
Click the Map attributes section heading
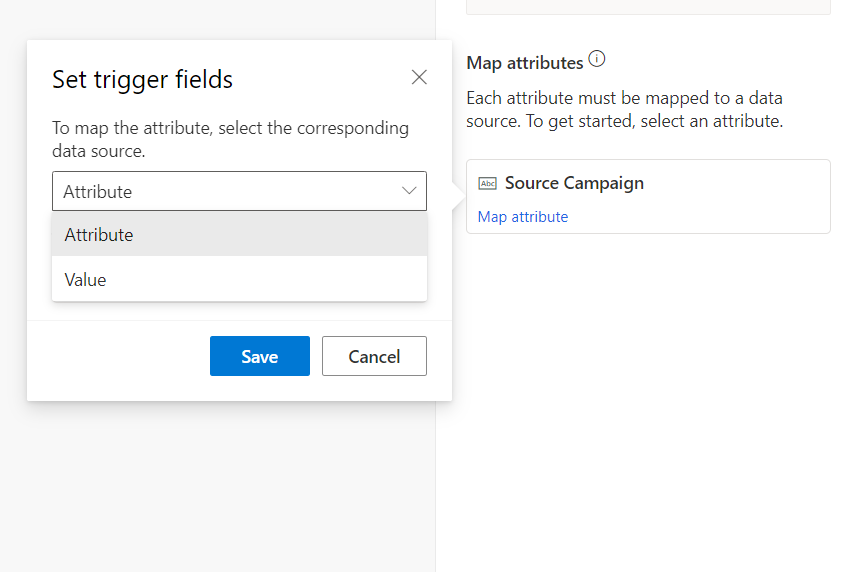[x=524, y=63]
